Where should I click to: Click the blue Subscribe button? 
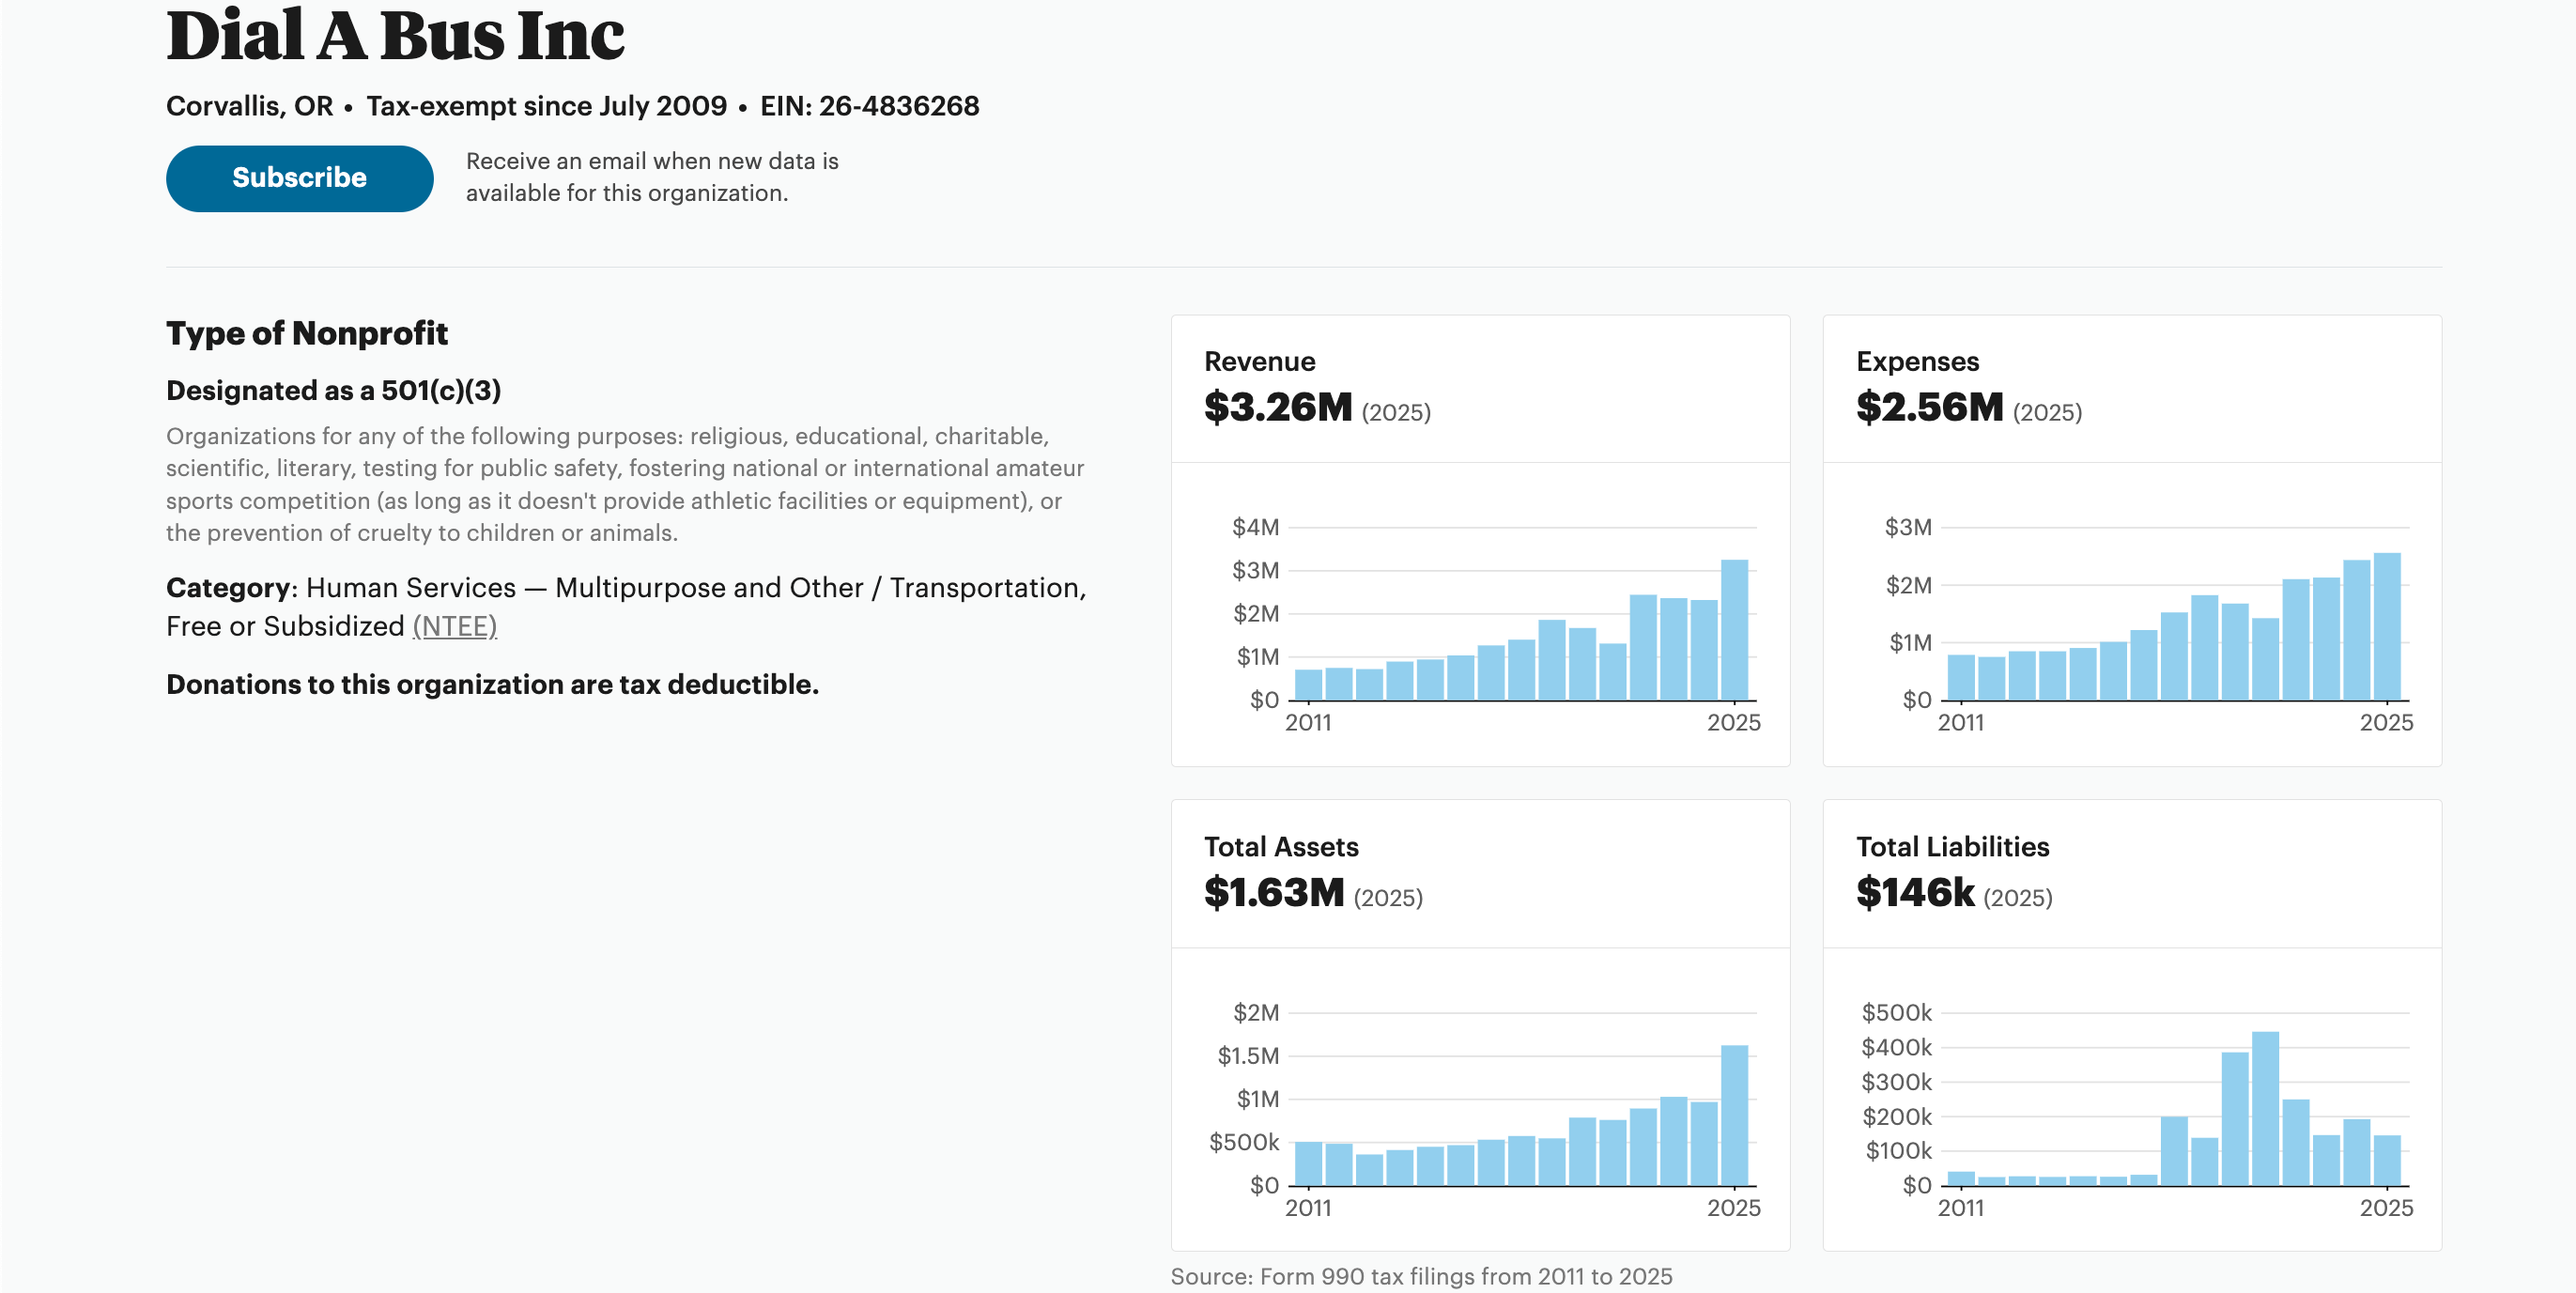tap(299, 178)
